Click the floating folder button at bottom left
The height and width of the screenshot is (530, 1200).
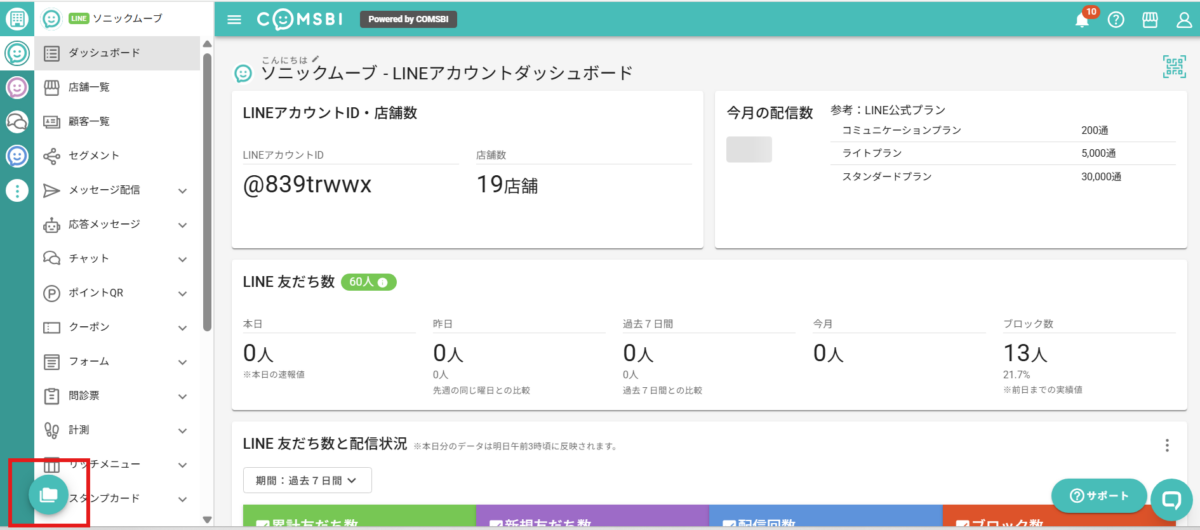coord(47,493)
